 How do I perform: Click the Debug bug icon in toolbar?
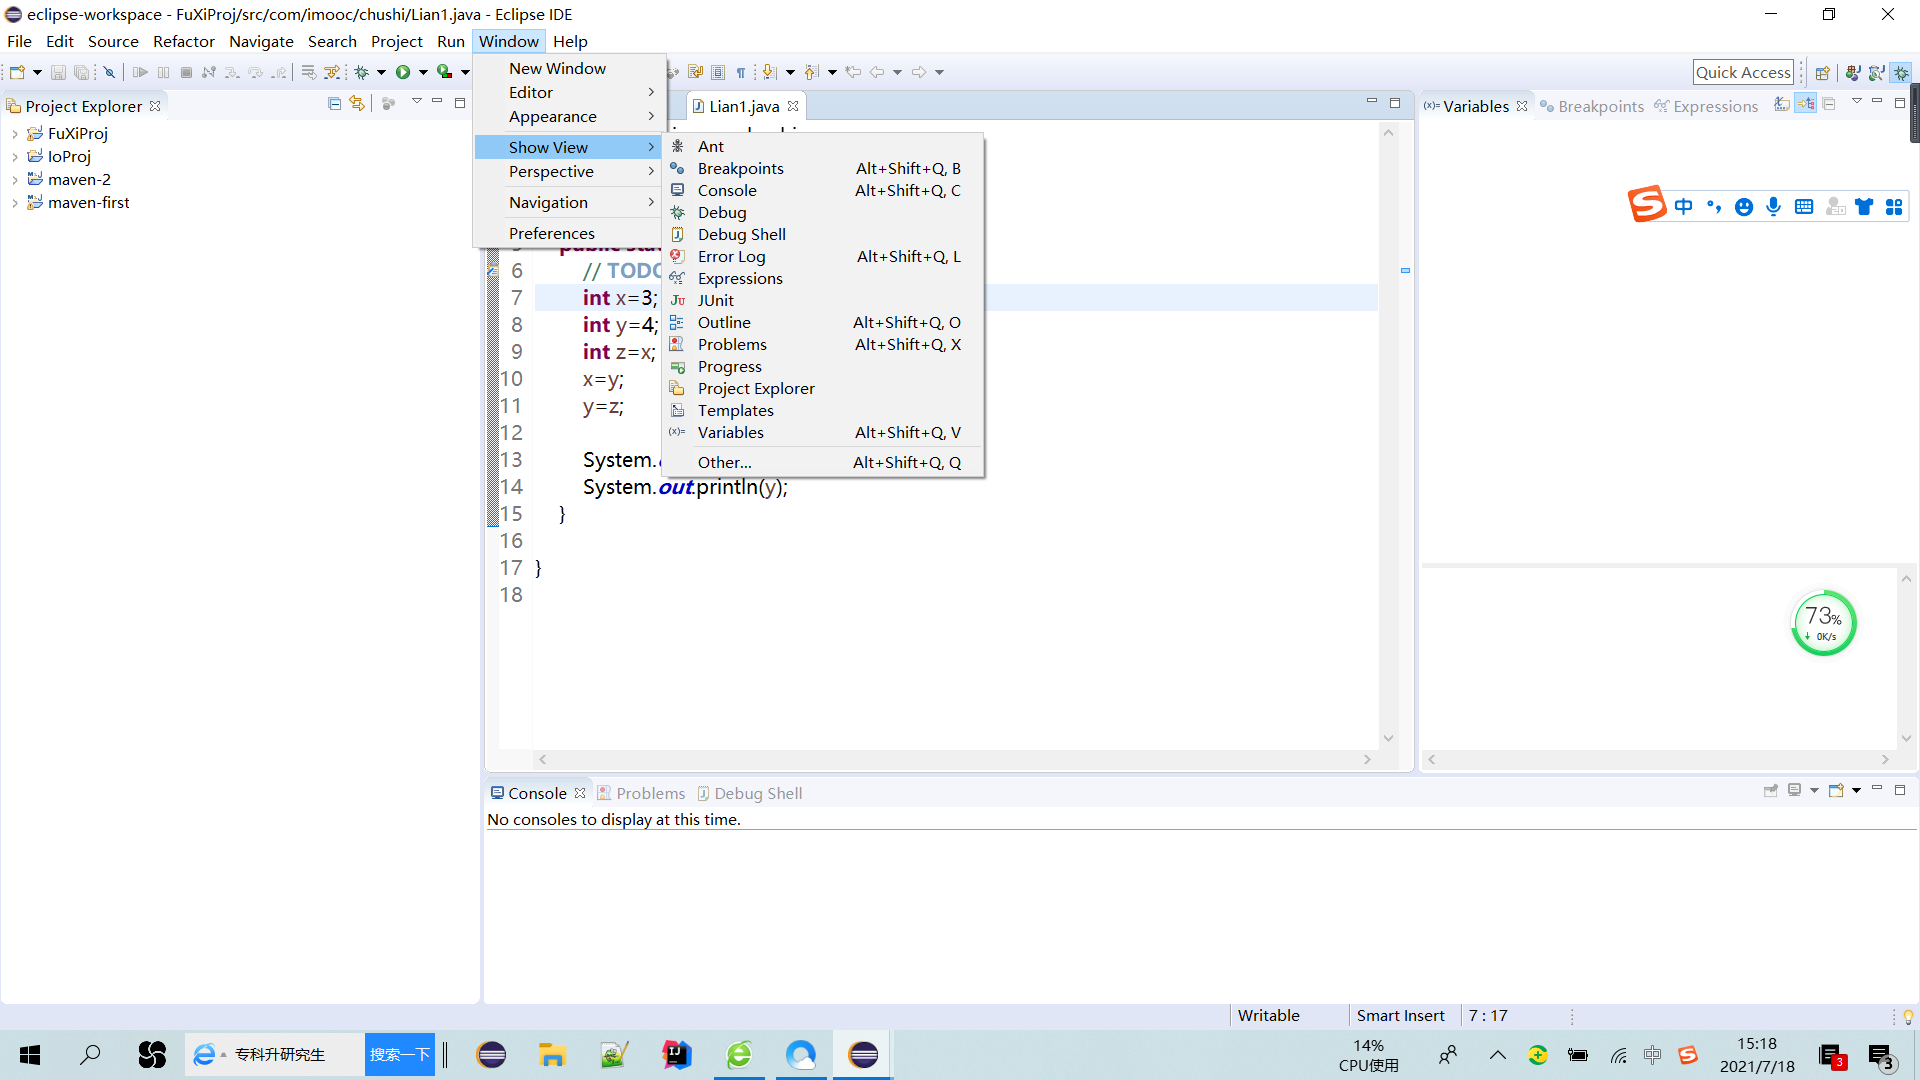(x=362, y=72)
